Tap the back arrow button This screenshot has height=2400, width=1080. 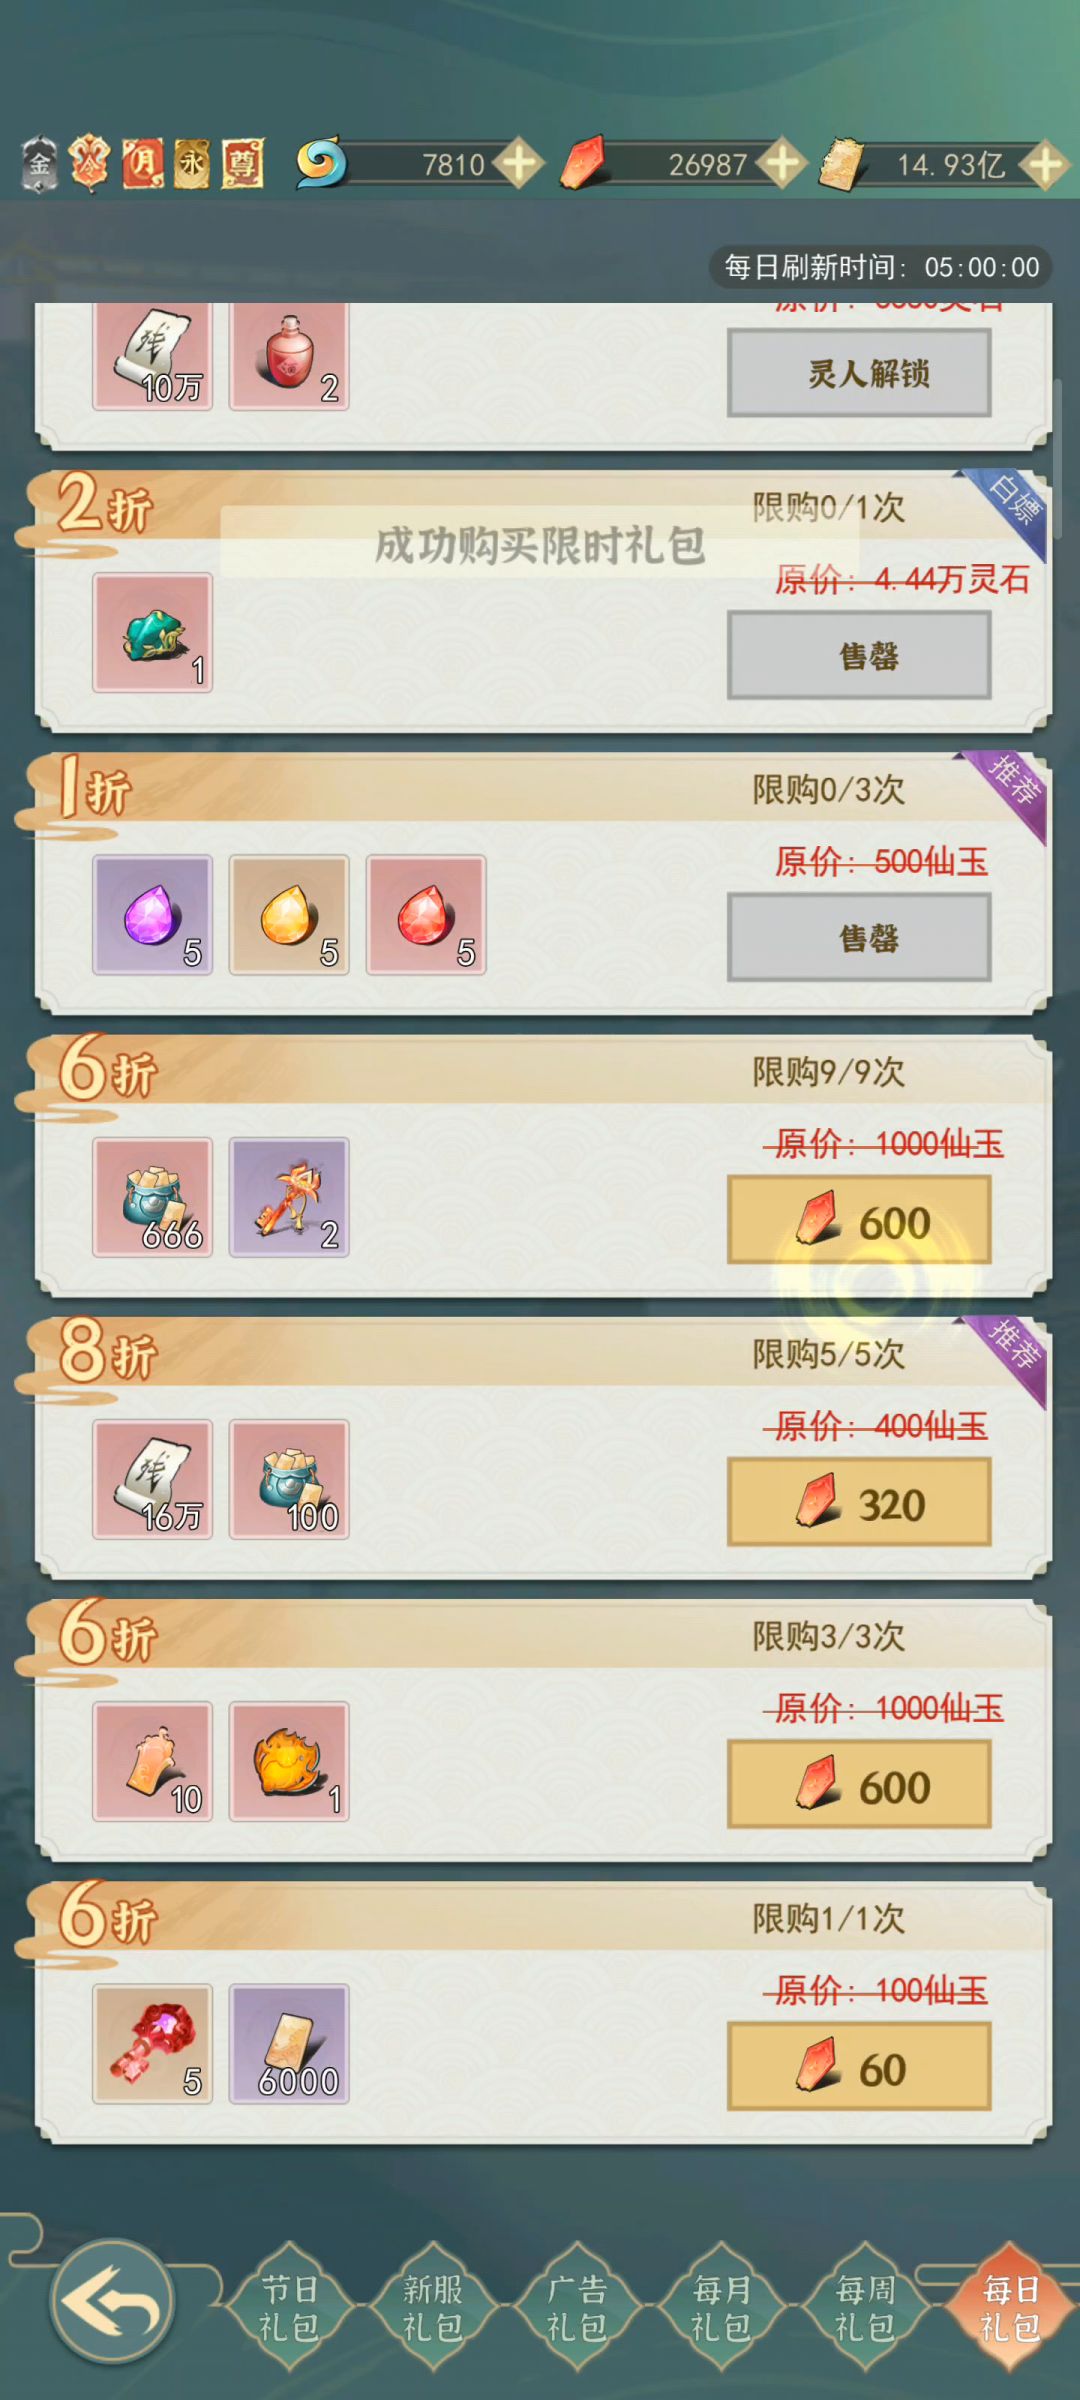(x=112, y=2301)
